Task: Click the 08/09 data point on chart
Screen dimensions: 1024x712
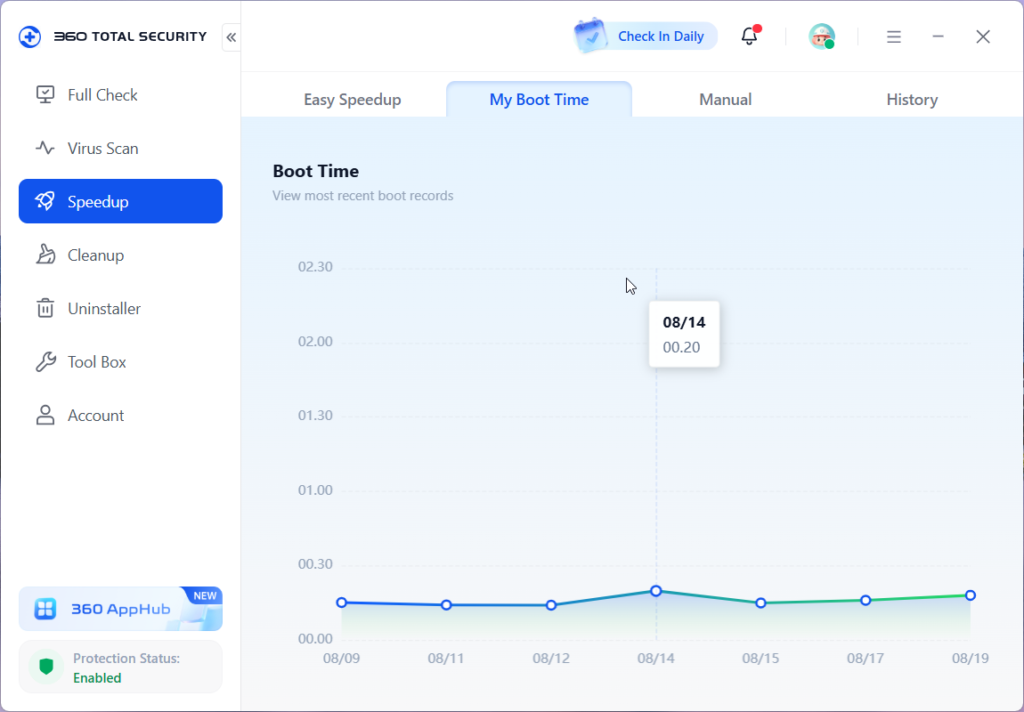Action: click(x=342, y=602)
